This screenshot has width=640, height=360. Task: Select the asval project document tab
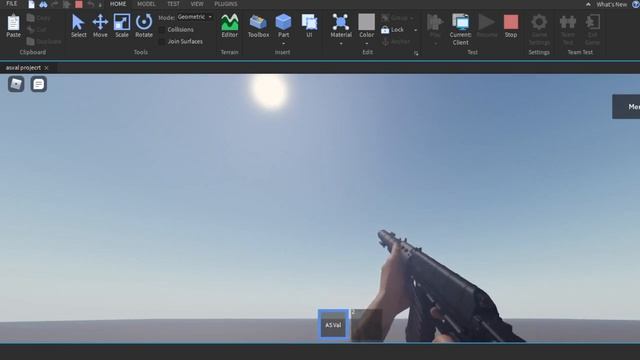[x=23, y=68]
